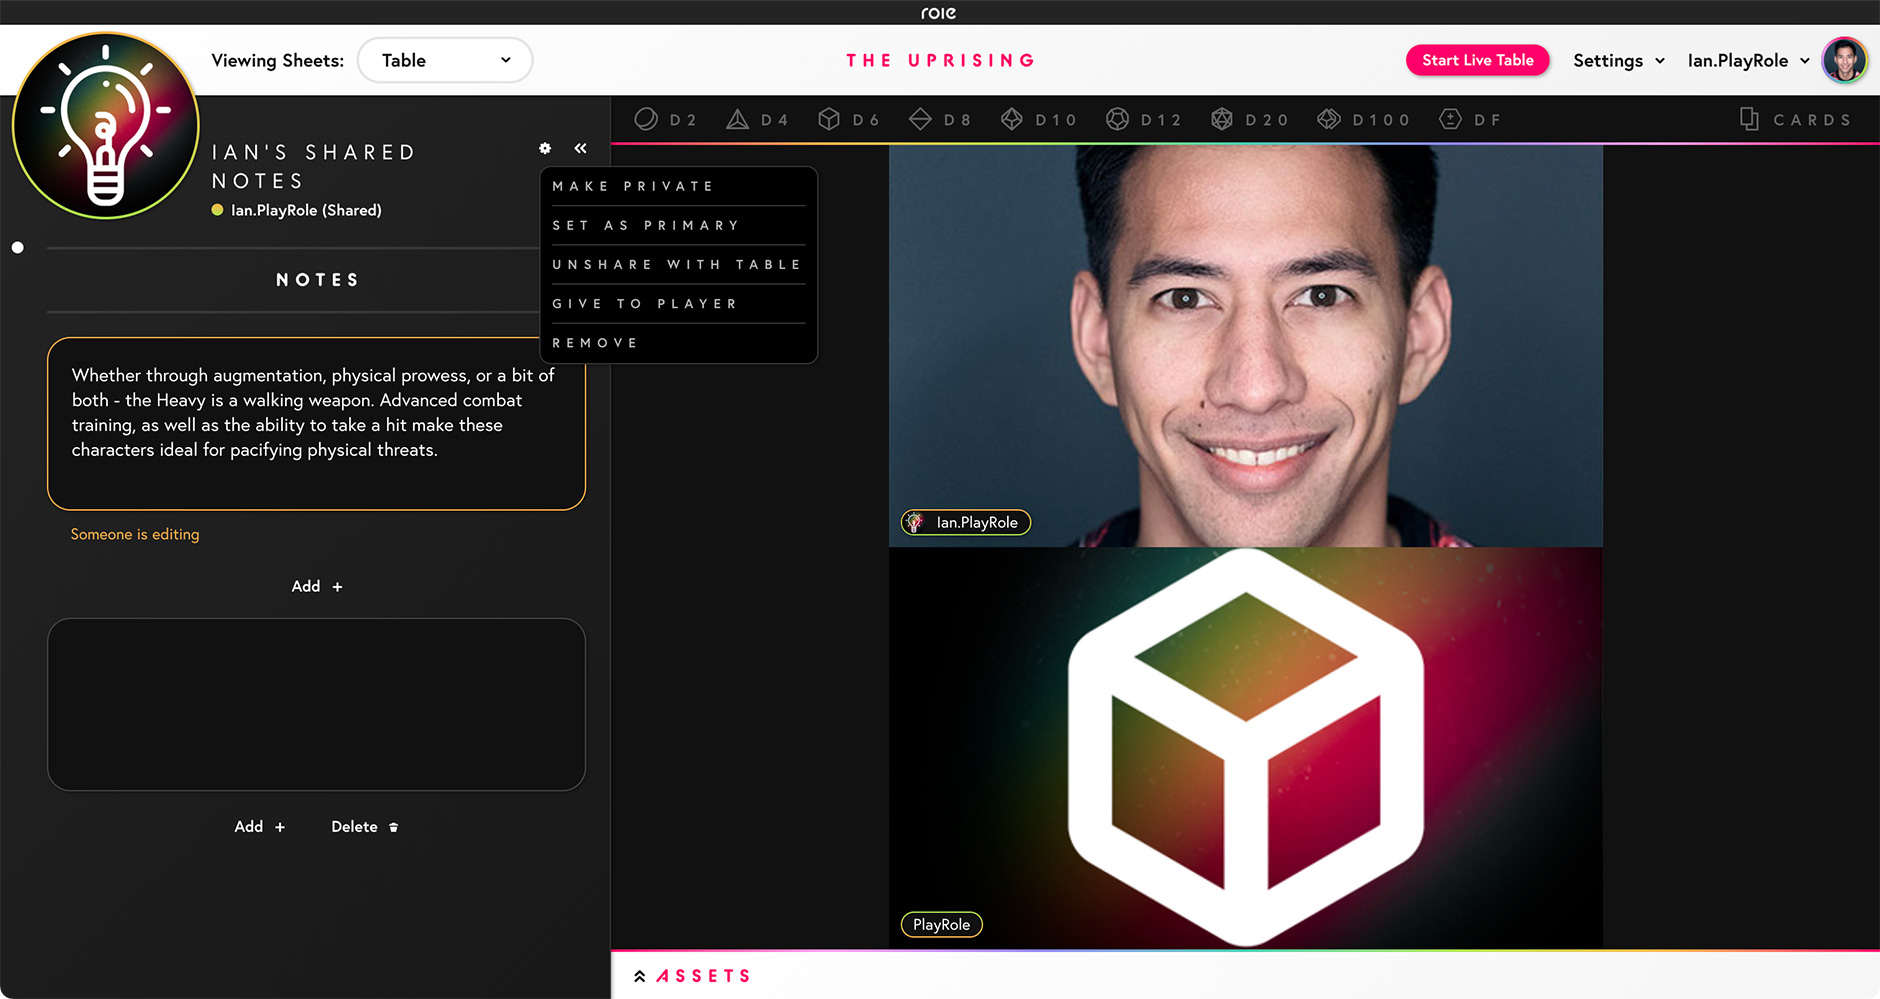Roll the D4 die
The height and width of the screenshot is (999, 1880).
pos(757,120)
